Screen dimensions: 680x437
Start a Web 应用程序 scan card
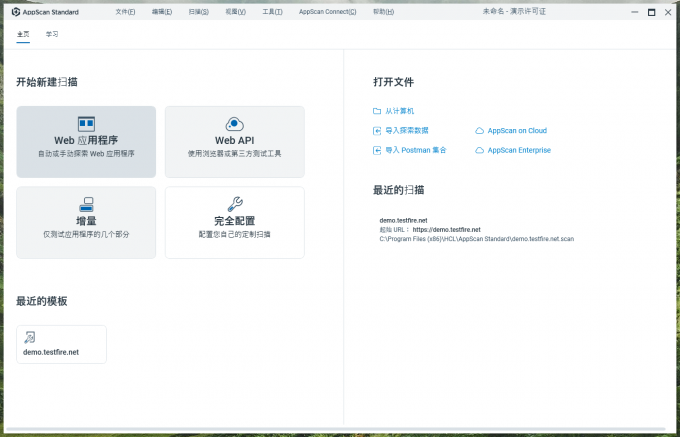pyautogui.click(x=86, y=142)
